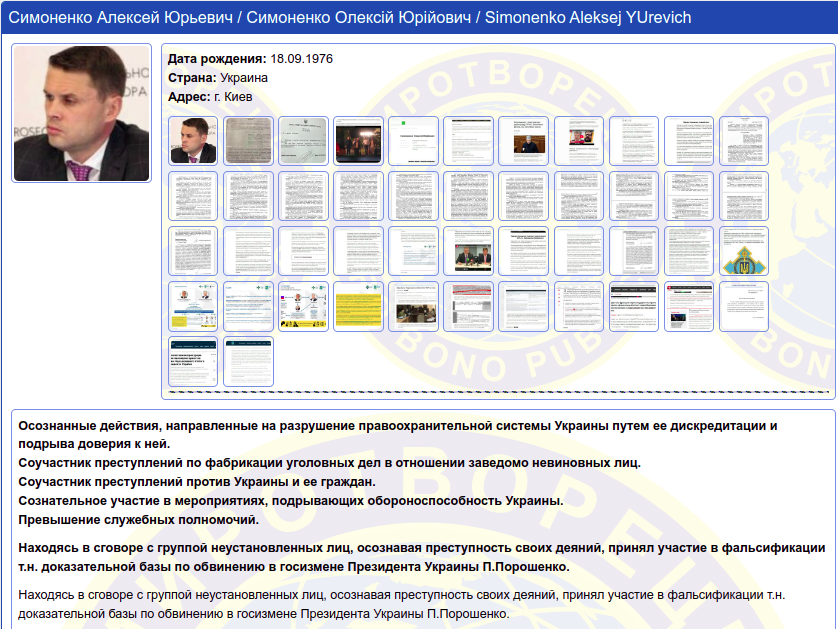Open the article thumbnail with a man in dark clothing

pyautogui.click(x=523, y=140)
